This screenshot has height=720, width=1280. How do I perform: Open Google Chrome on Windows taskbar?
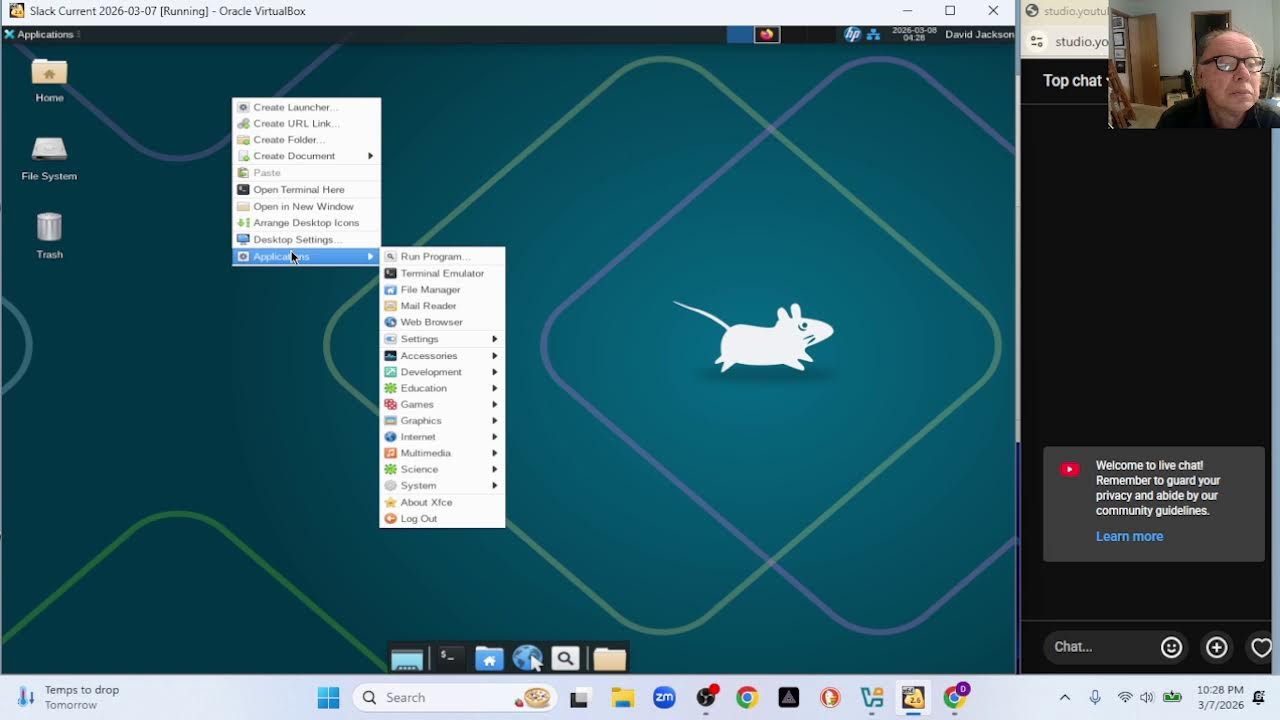pyautogui.click(x=747, y=698)
